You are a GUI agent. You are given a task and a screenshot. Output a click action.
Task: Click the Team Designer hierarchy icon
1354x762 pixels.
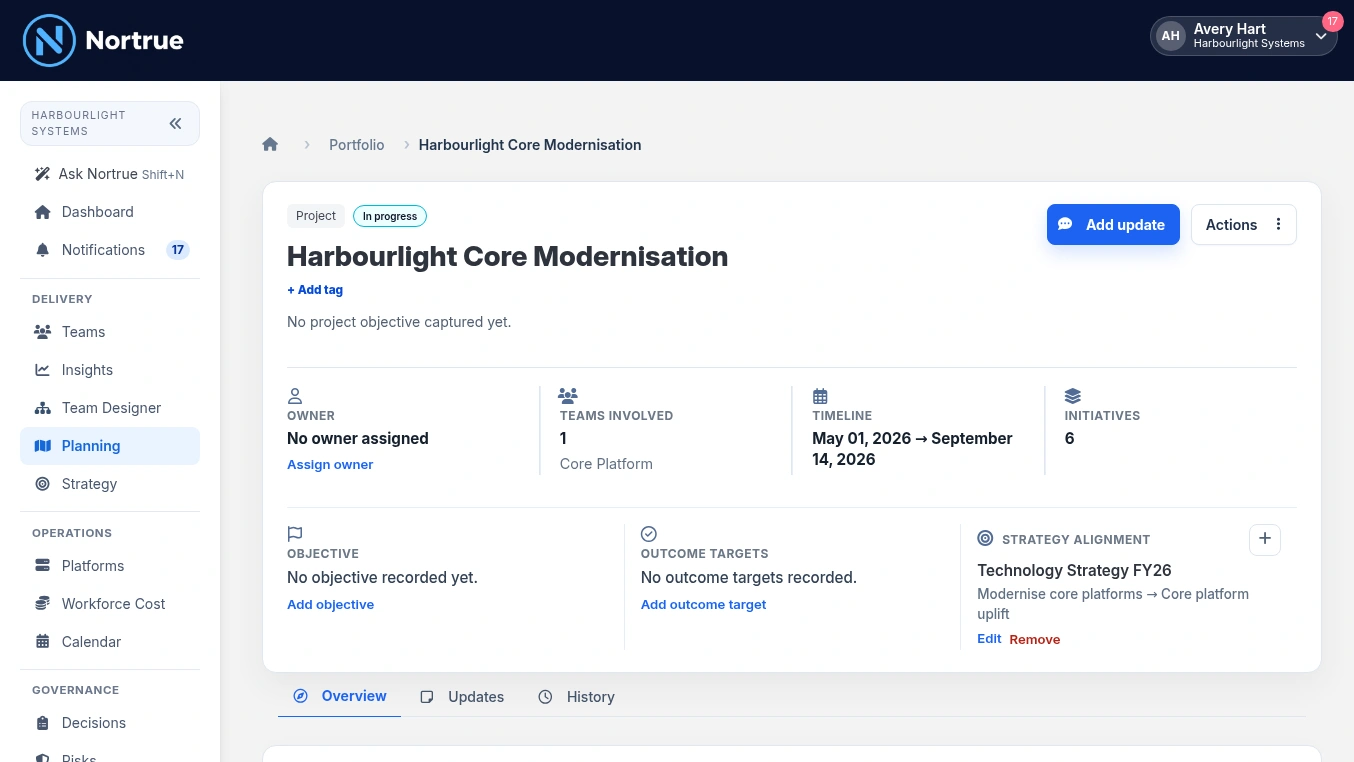click(x=42, y=408)
